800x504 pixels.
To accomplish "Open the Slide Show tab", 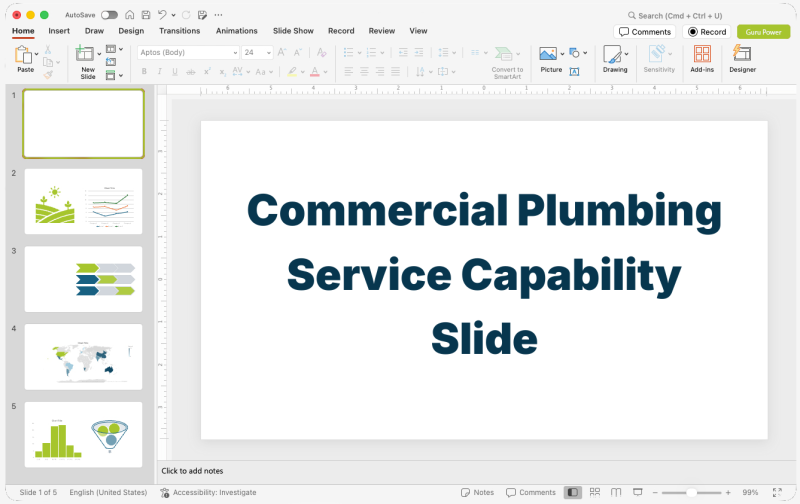I will 293,31.
